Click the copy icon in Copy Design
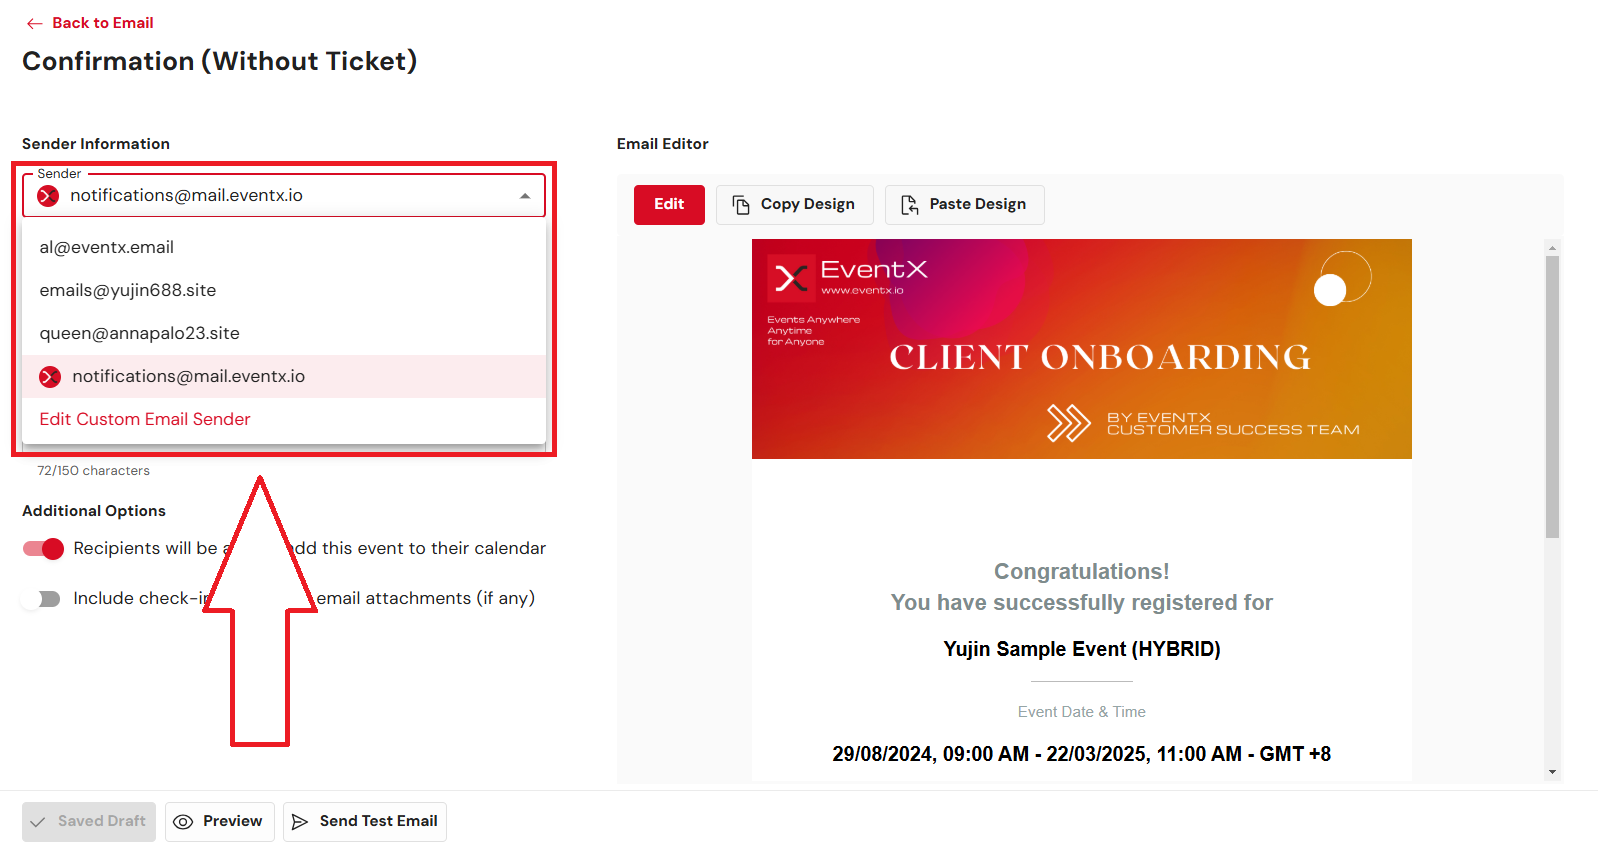1598x848 pixels. [x=741, y=205]
